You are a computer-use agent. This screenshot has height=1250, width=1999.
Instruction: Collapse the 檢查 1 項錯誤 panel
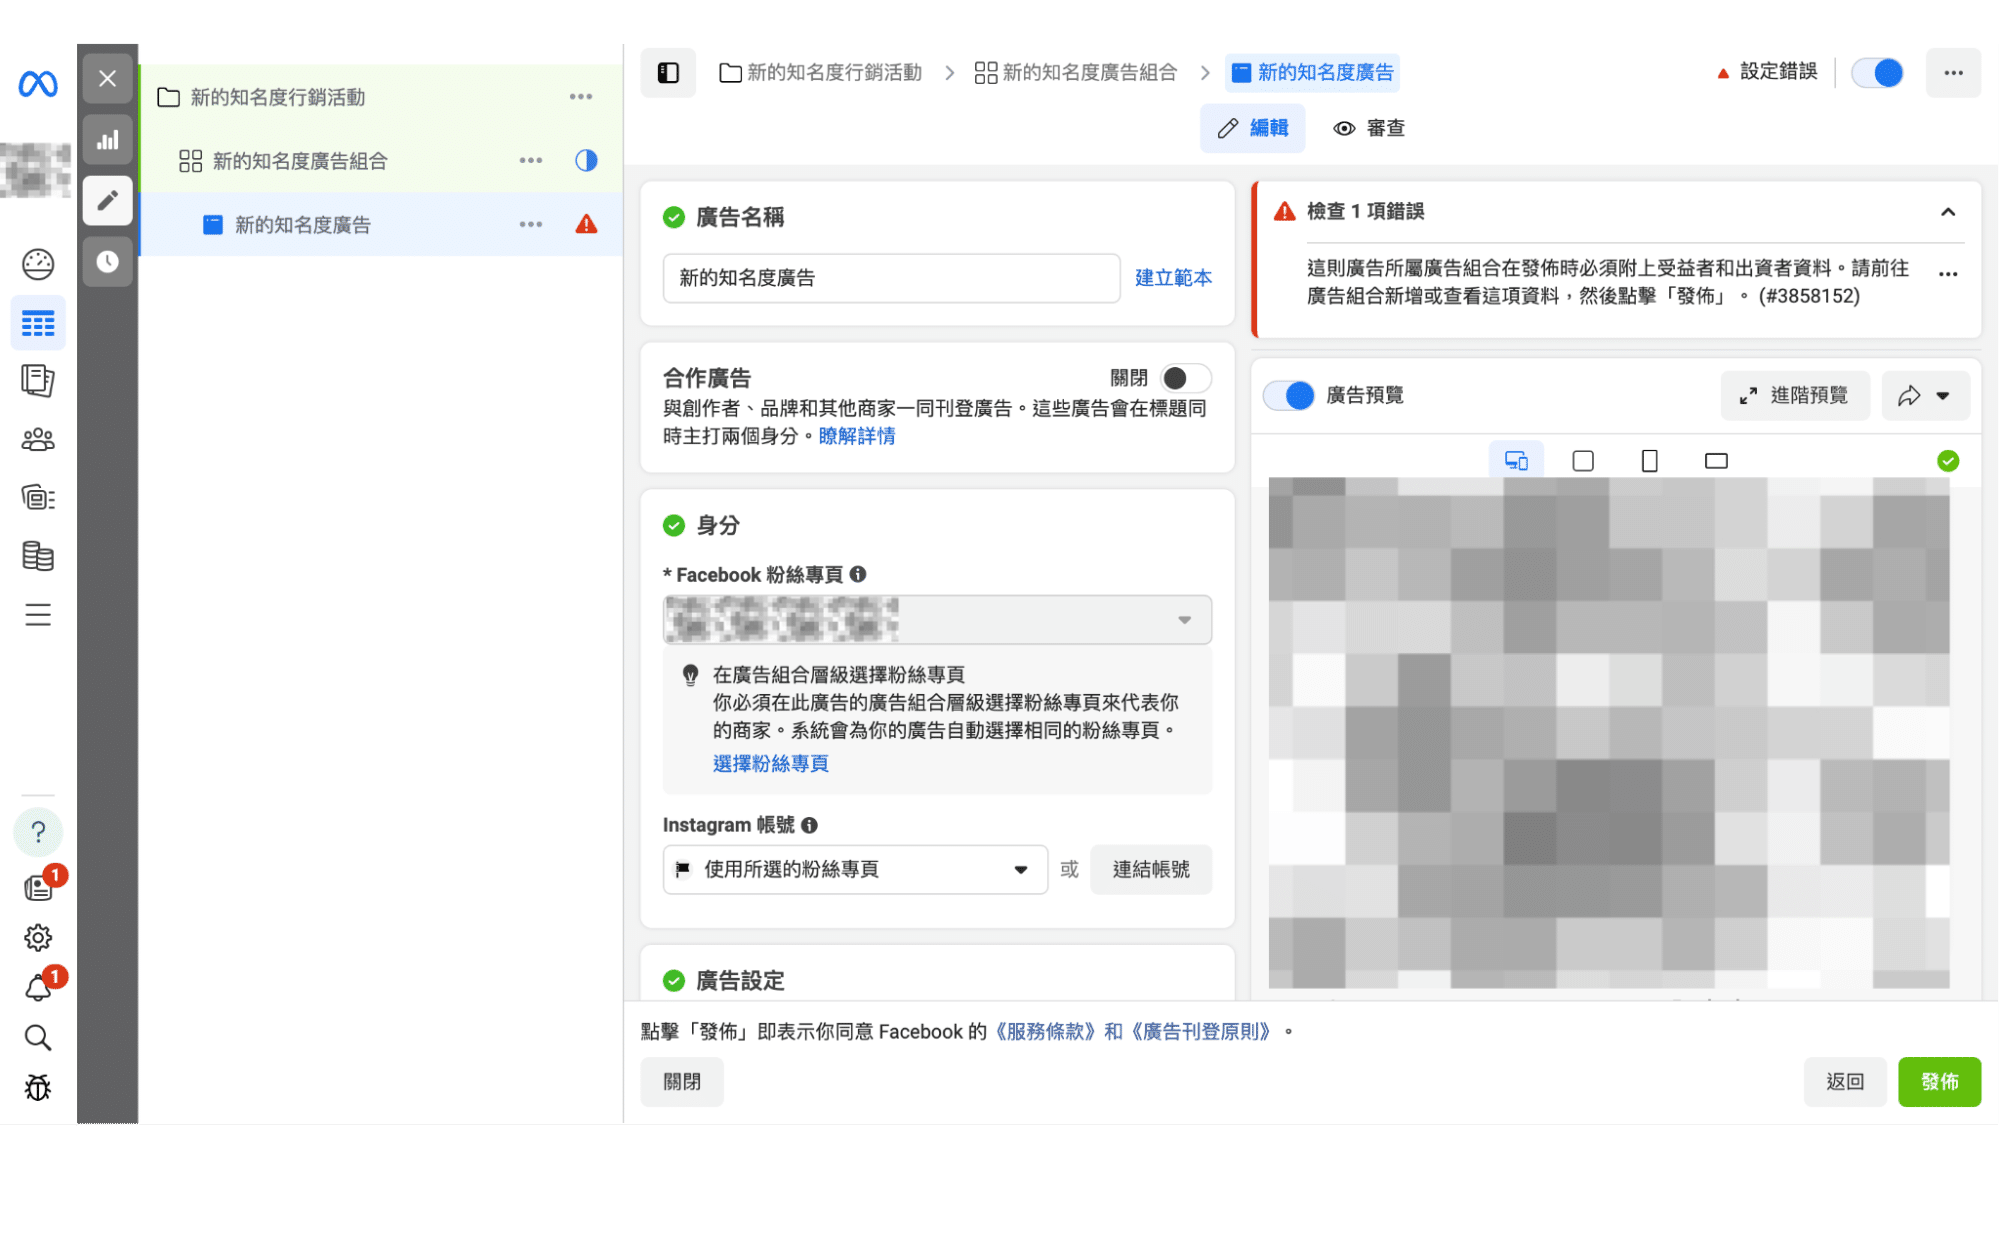1947,212
